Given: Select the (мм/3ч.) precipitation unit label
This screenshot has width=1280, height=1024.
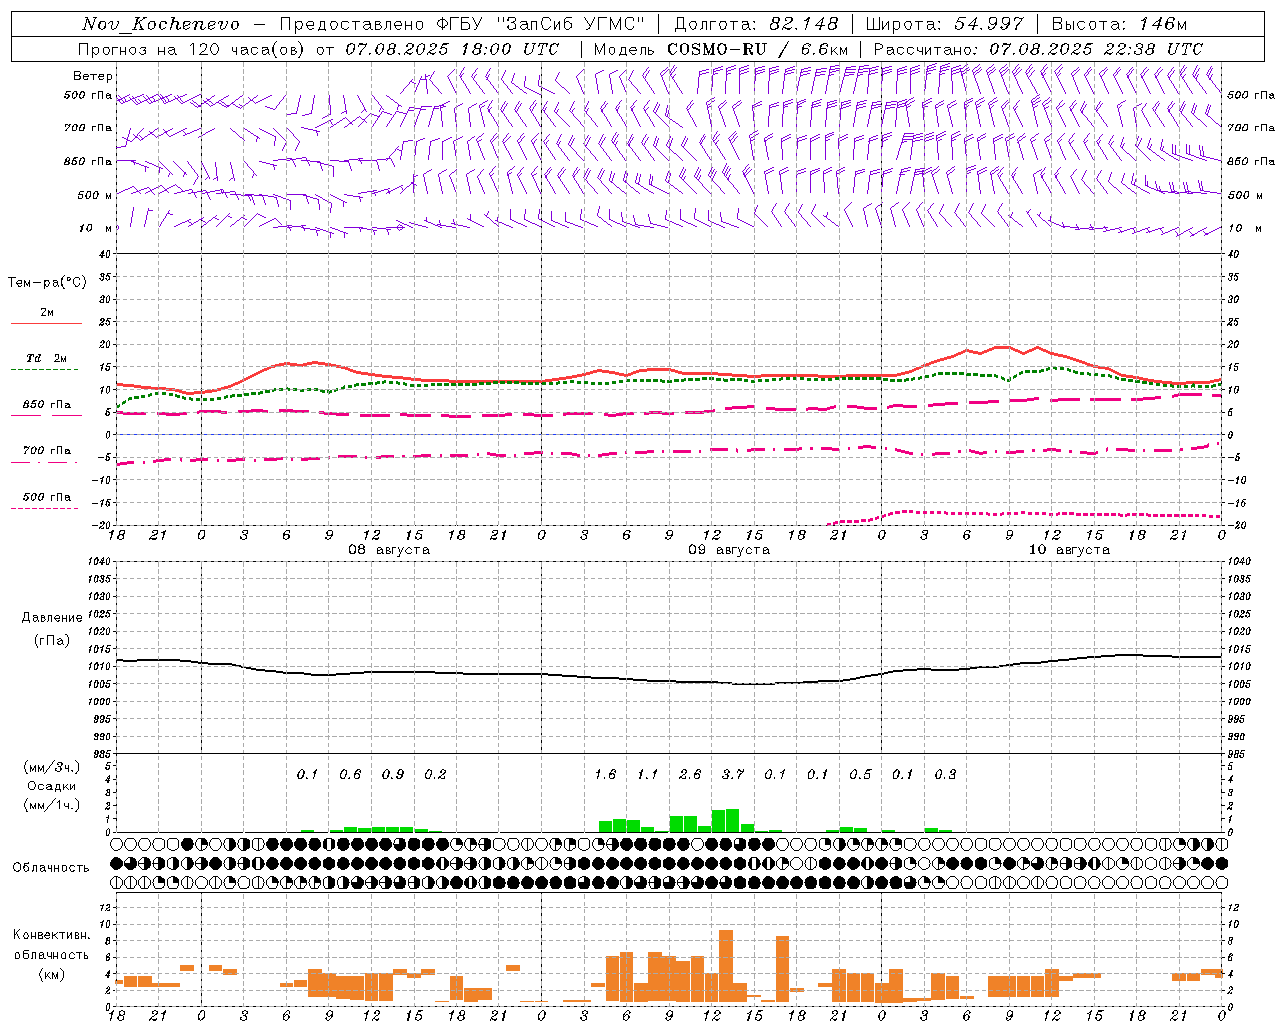Looking at the screenshot, I should pos(52,767).
